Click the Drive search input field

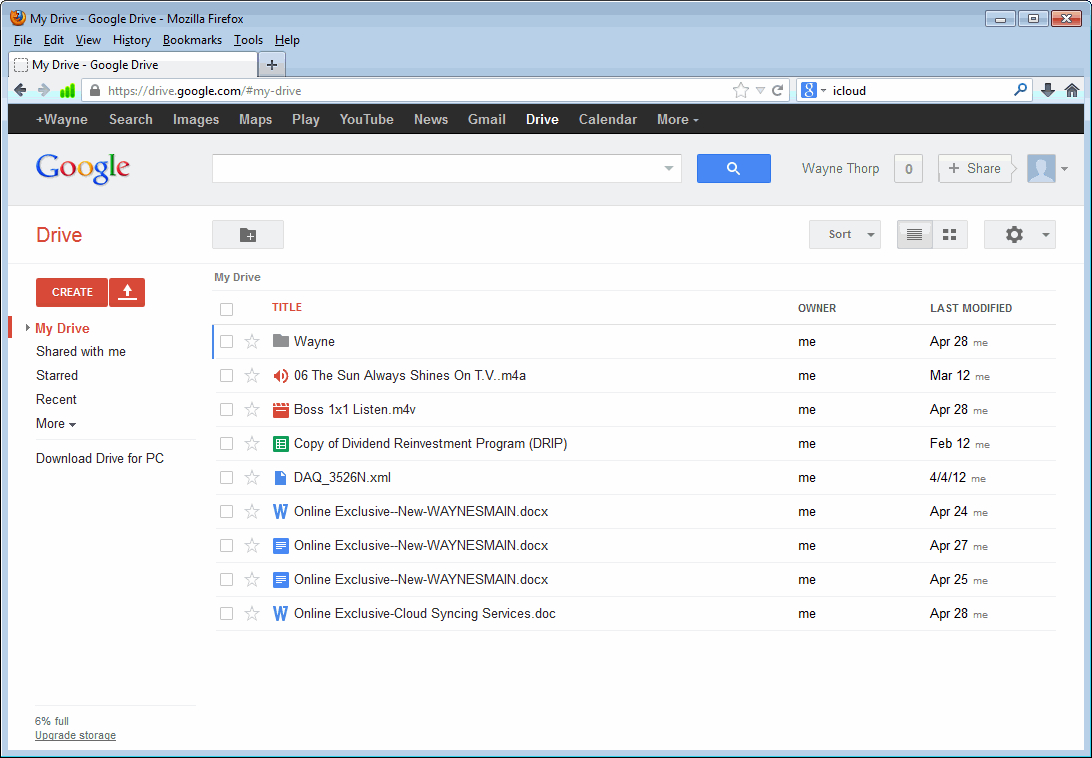point(437,169)
